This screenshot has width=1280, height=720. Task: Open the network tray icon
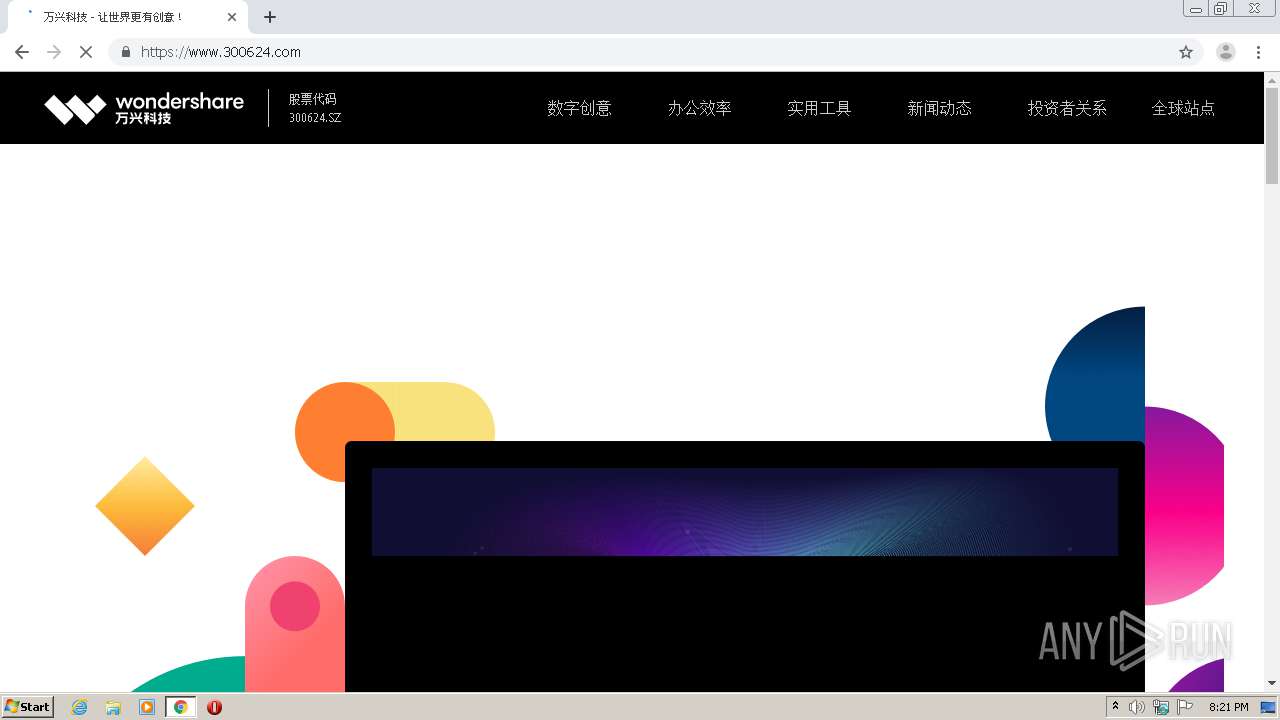1161,707
